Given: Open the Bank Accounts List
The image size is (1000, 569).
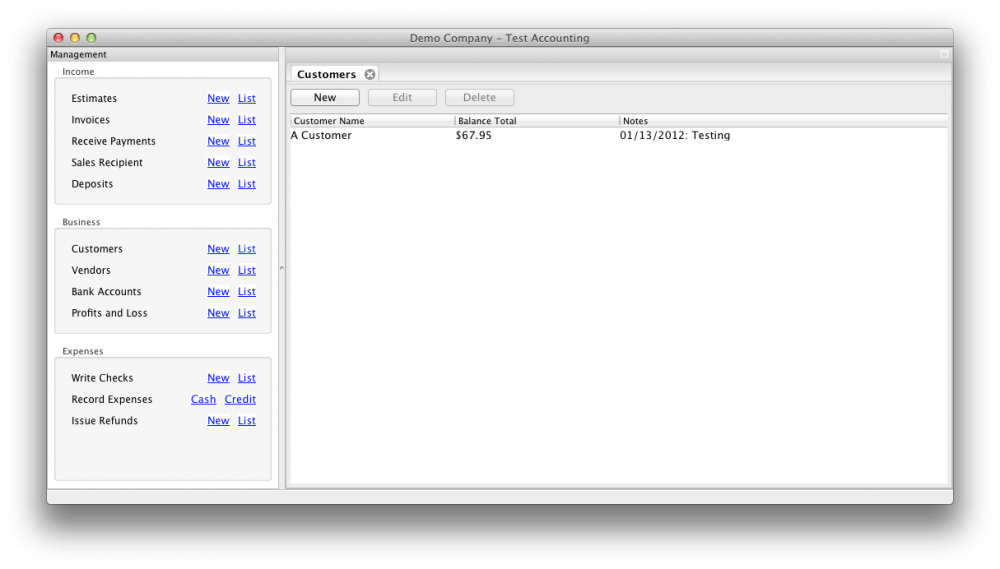Looking at the screenshot, I should point(247,292).
